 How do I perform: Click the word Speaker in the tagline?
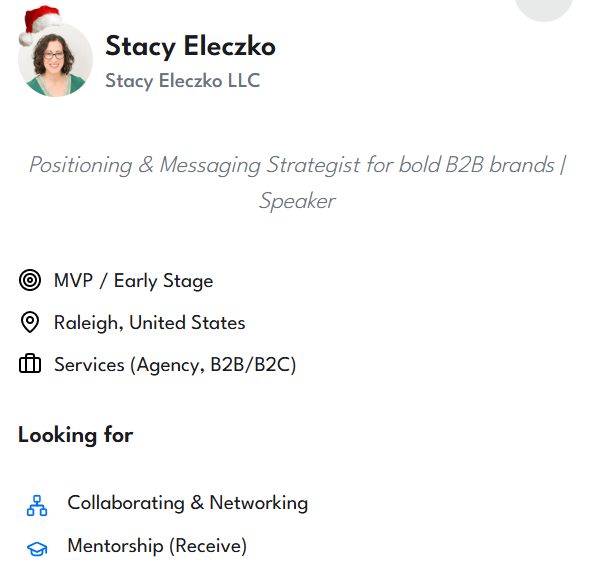click(x=297, y=201)
